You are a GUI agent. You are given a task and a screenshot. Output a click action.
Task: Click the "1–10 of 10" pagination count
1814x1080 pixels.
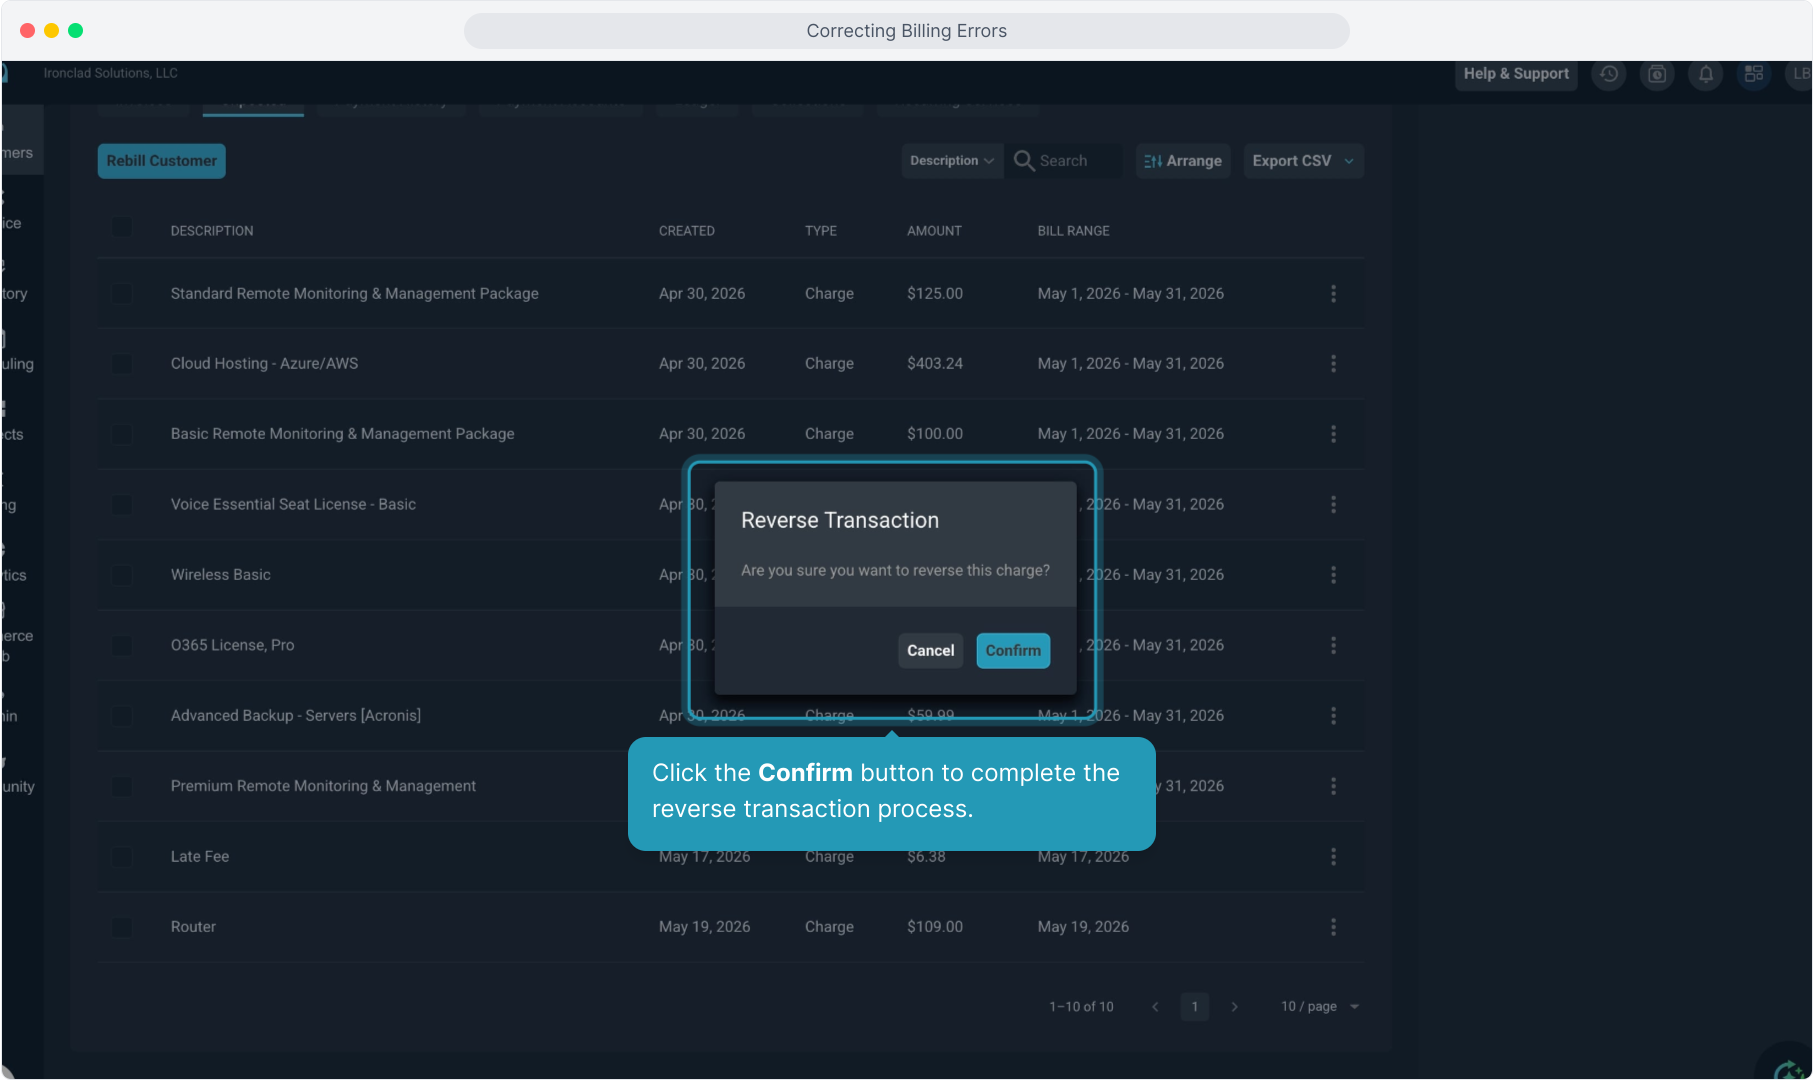[x=1081, y=1007]
